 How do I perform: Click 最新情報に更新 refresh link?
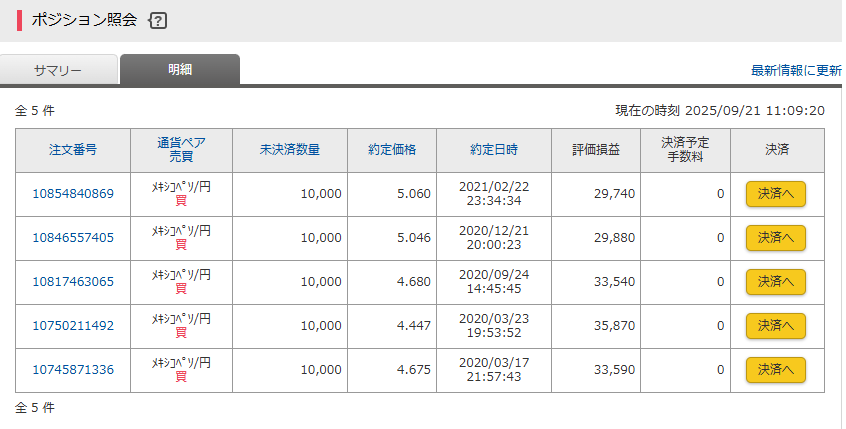click(796, 71)
